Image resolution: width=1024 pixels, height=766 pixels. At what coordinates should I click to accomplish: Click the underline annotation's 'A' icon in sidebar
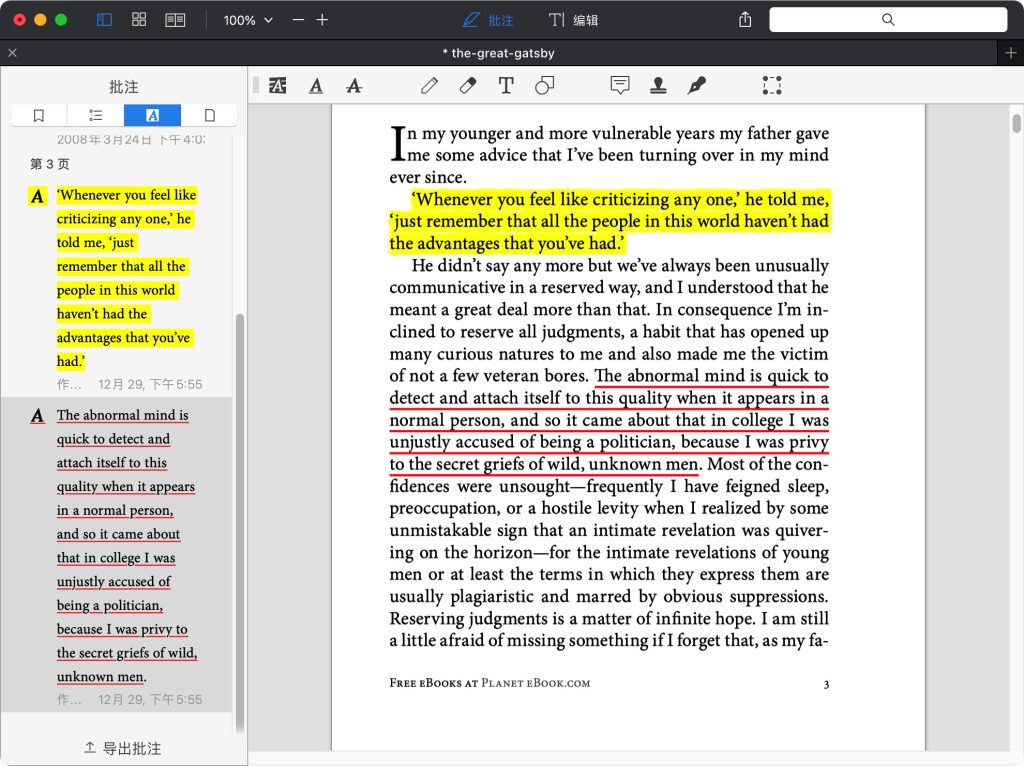tap(38, 416)
